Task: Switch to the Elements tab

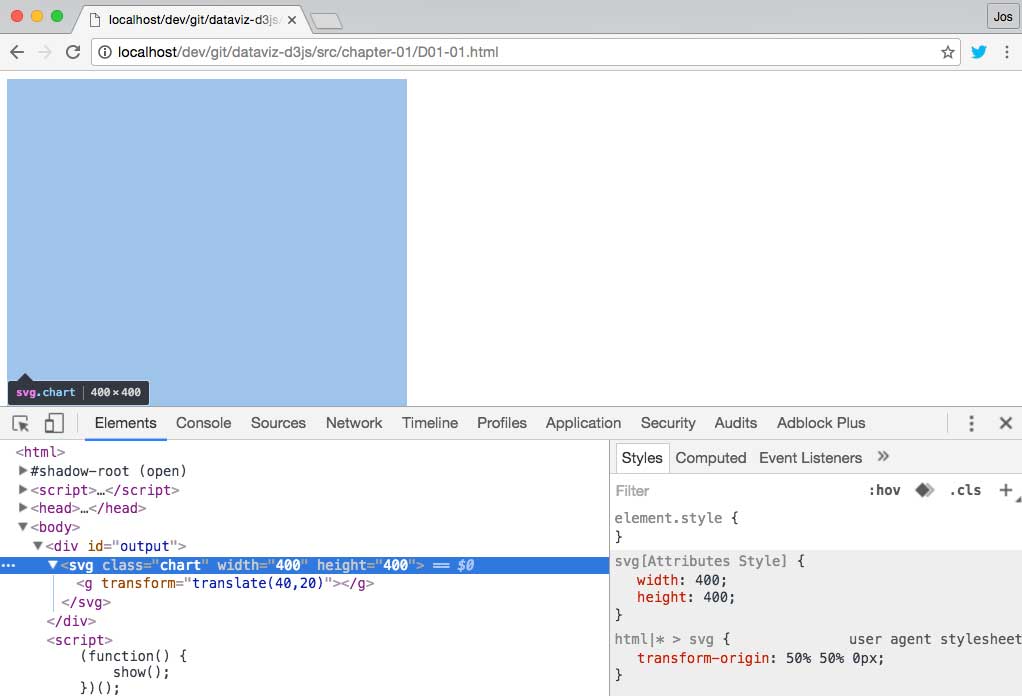Action: pos(126,424)
